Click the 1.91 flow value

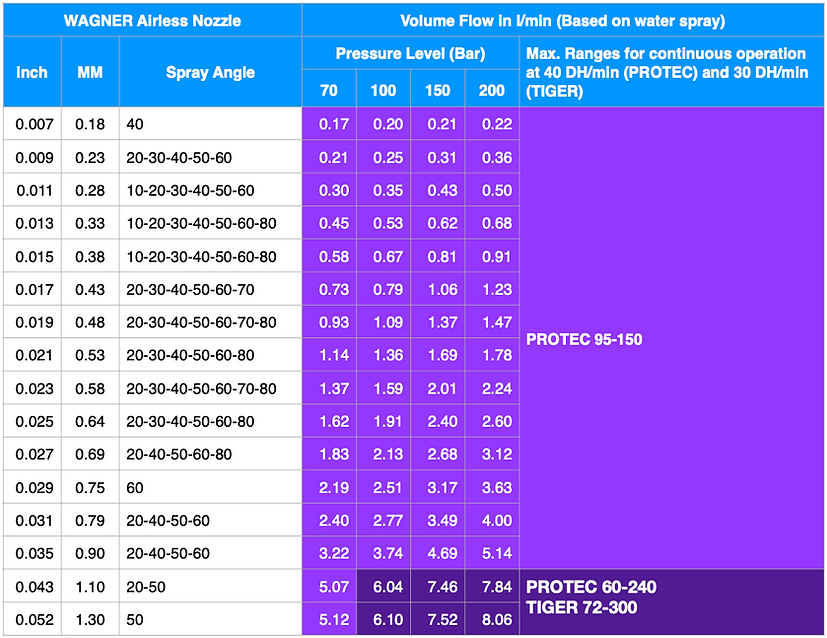tap(383, 421)
